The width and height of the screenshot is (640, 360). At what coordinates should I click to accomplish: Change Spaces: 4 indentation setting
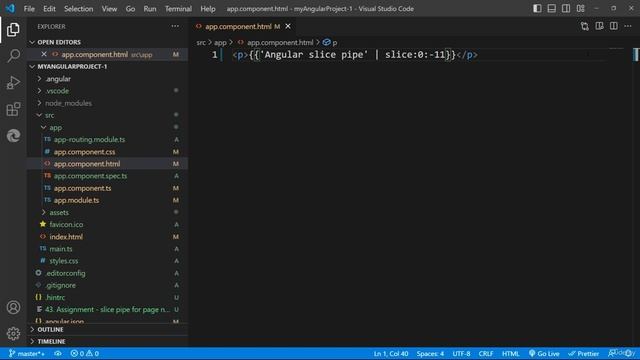tap(430, 353)
